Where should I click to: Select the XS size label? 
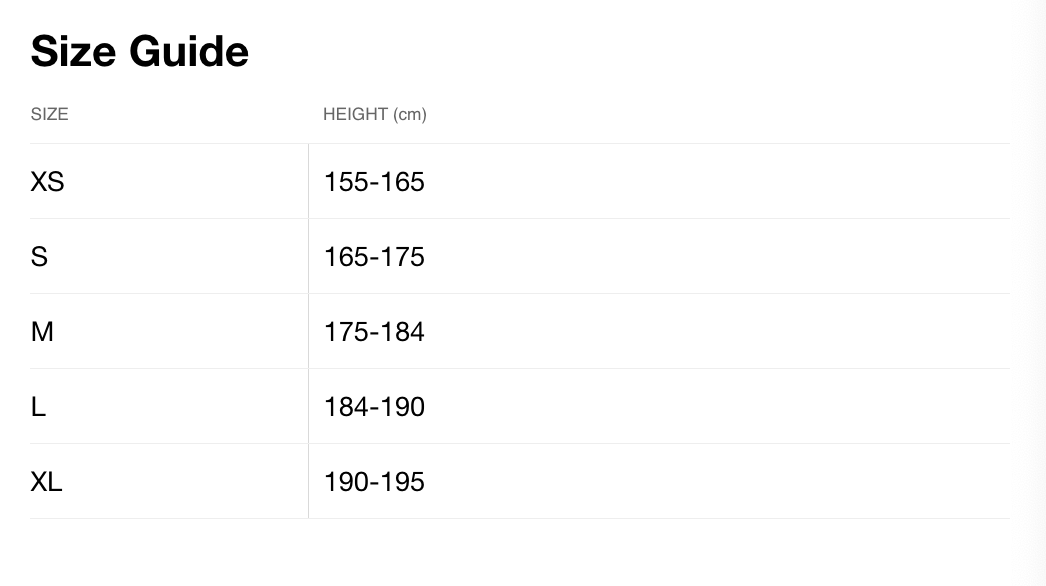[x=47, y=182]
